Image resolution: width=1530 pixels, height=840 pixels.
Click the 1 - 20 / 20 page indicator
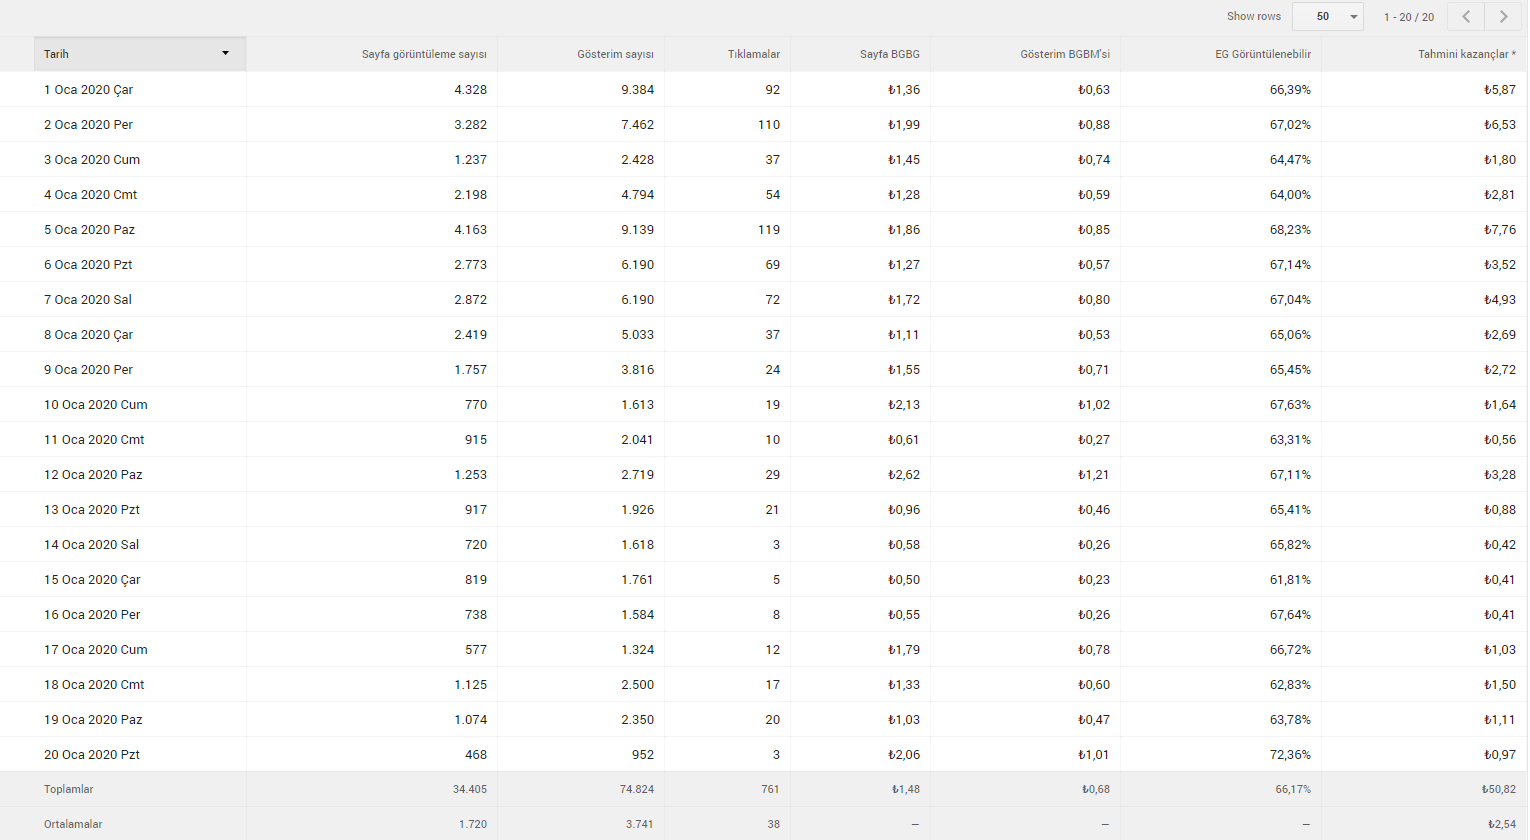pyautogui.click(x=1409, y=17)
